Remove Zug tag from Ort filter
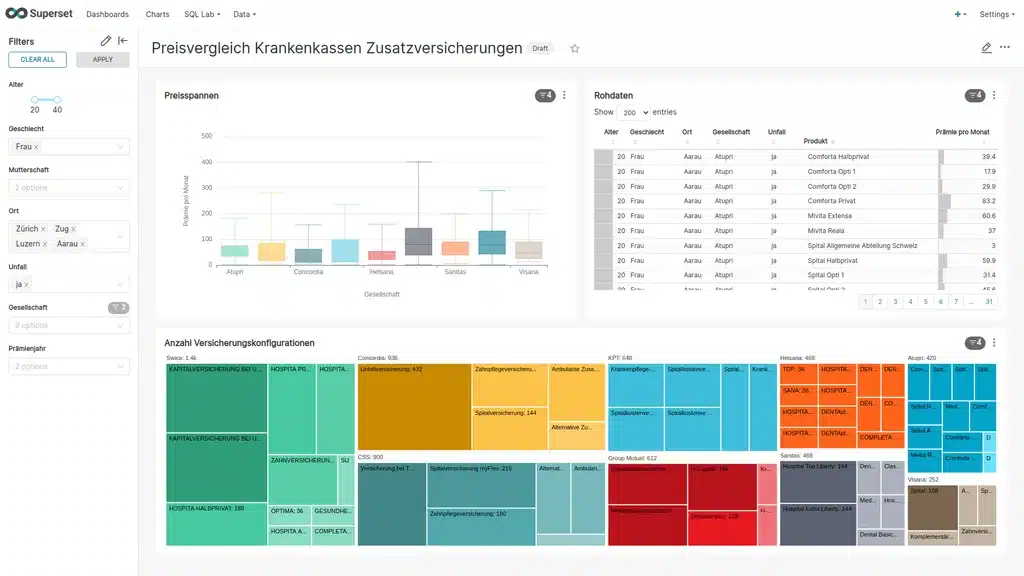Viewport: 1024px width, 576px height. pyautogui.click(x=73, y=229)
